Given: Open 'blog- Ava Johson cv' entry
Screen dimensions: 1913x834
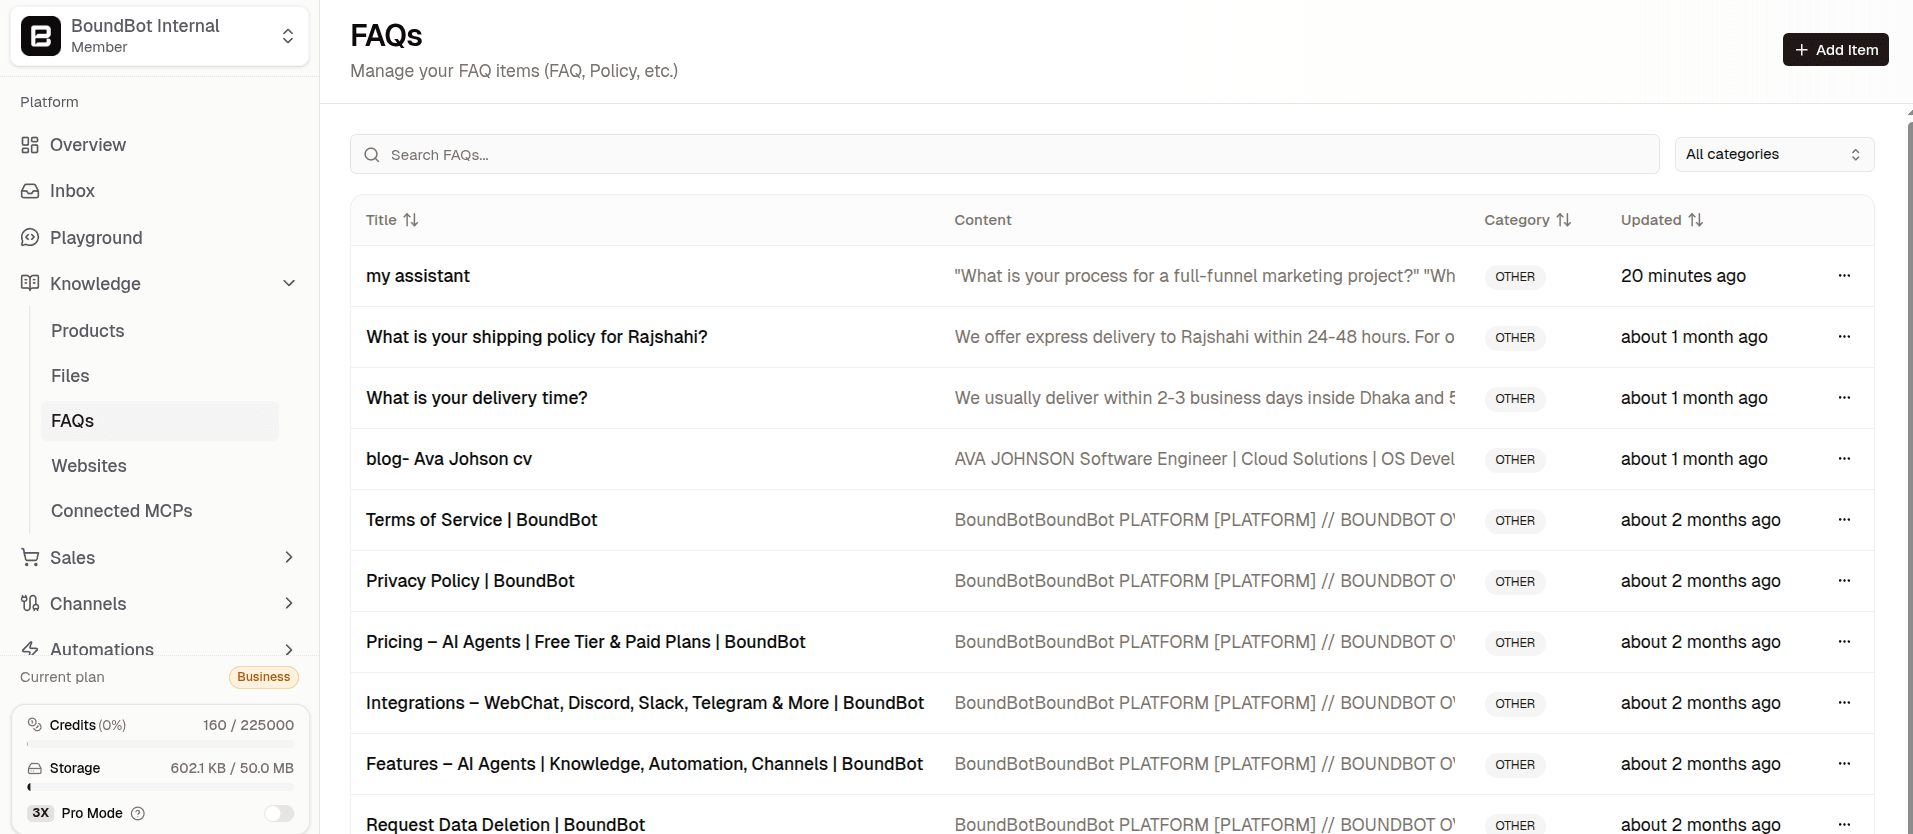Looking at the screenshot, I should [449, 459].
